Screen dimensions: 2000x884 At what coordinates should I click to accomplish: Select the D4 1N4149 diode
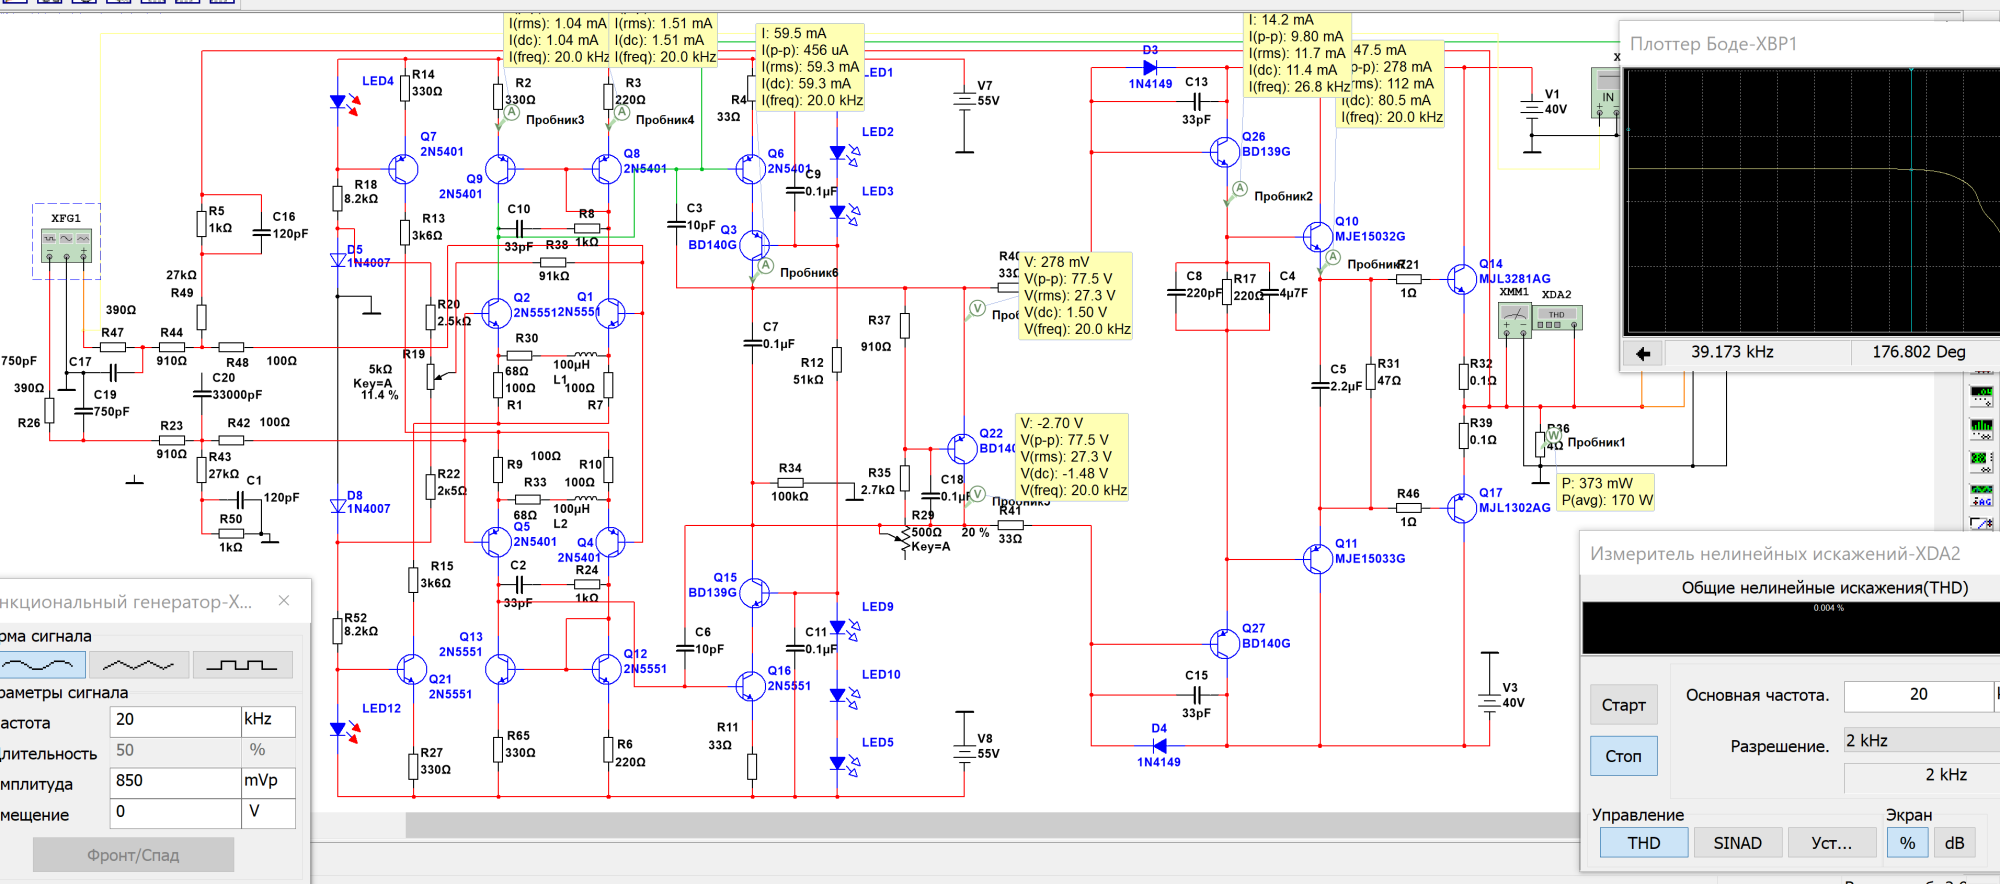1159,744
